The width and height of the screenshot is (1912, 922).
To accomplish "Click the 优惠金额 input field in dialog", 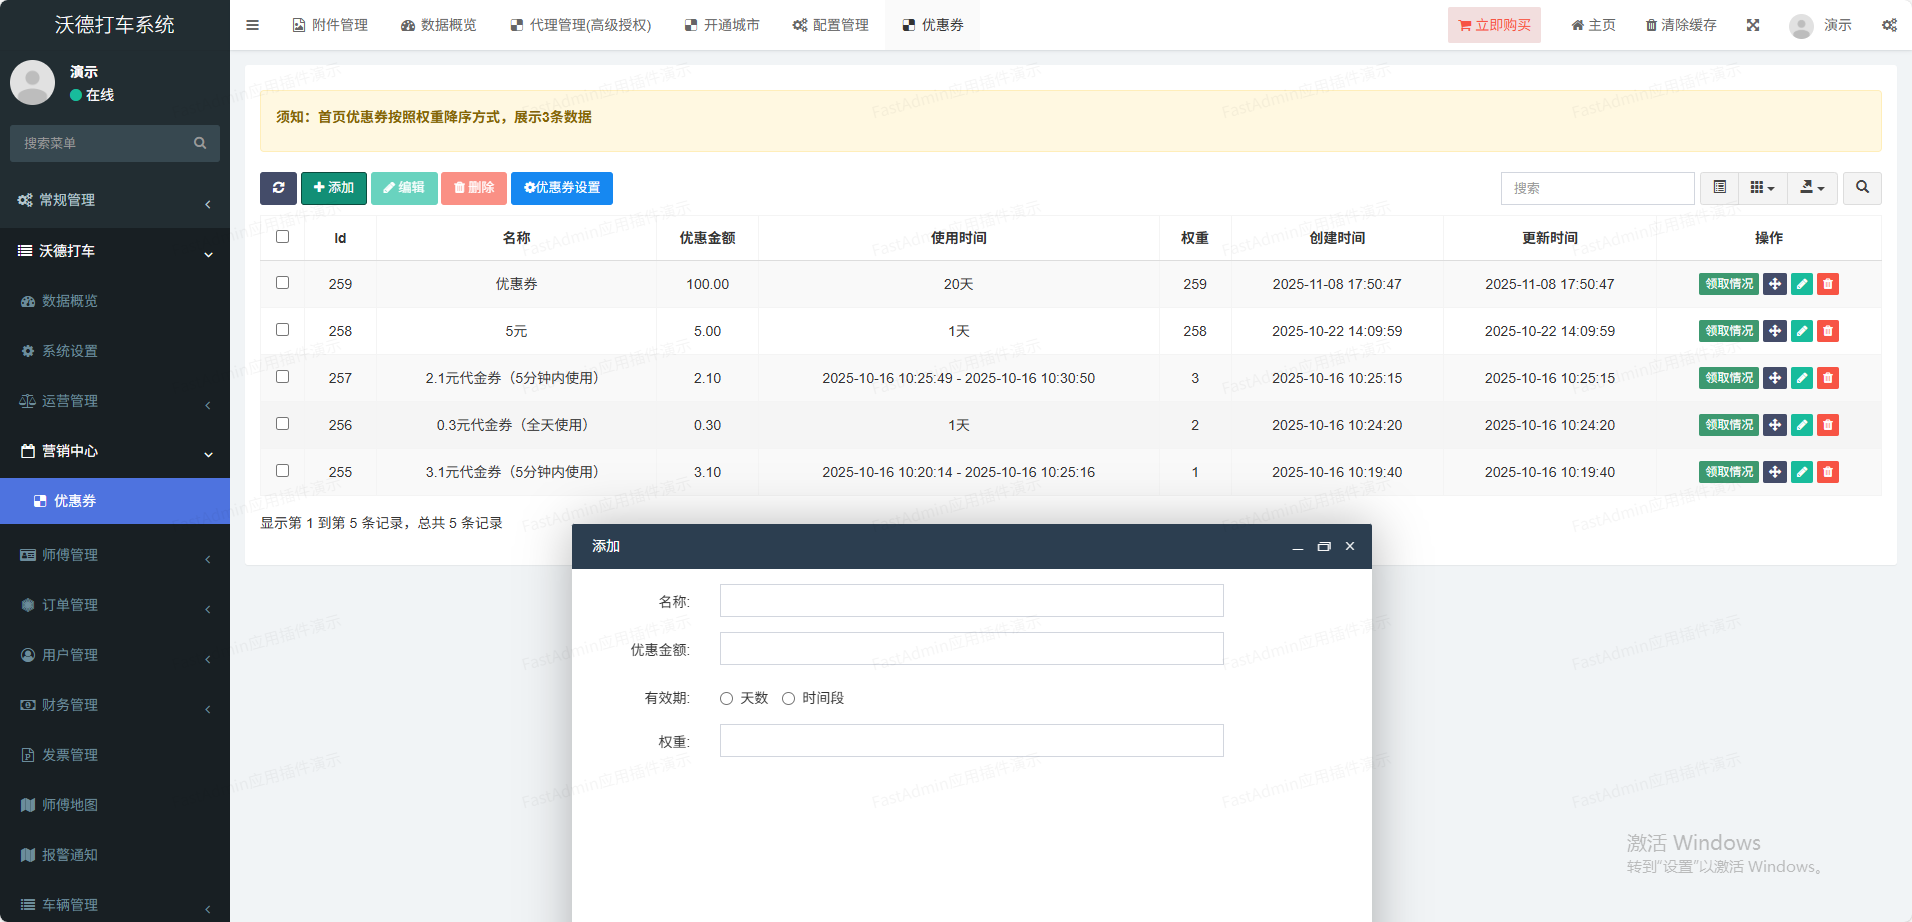I will point(971,649).
